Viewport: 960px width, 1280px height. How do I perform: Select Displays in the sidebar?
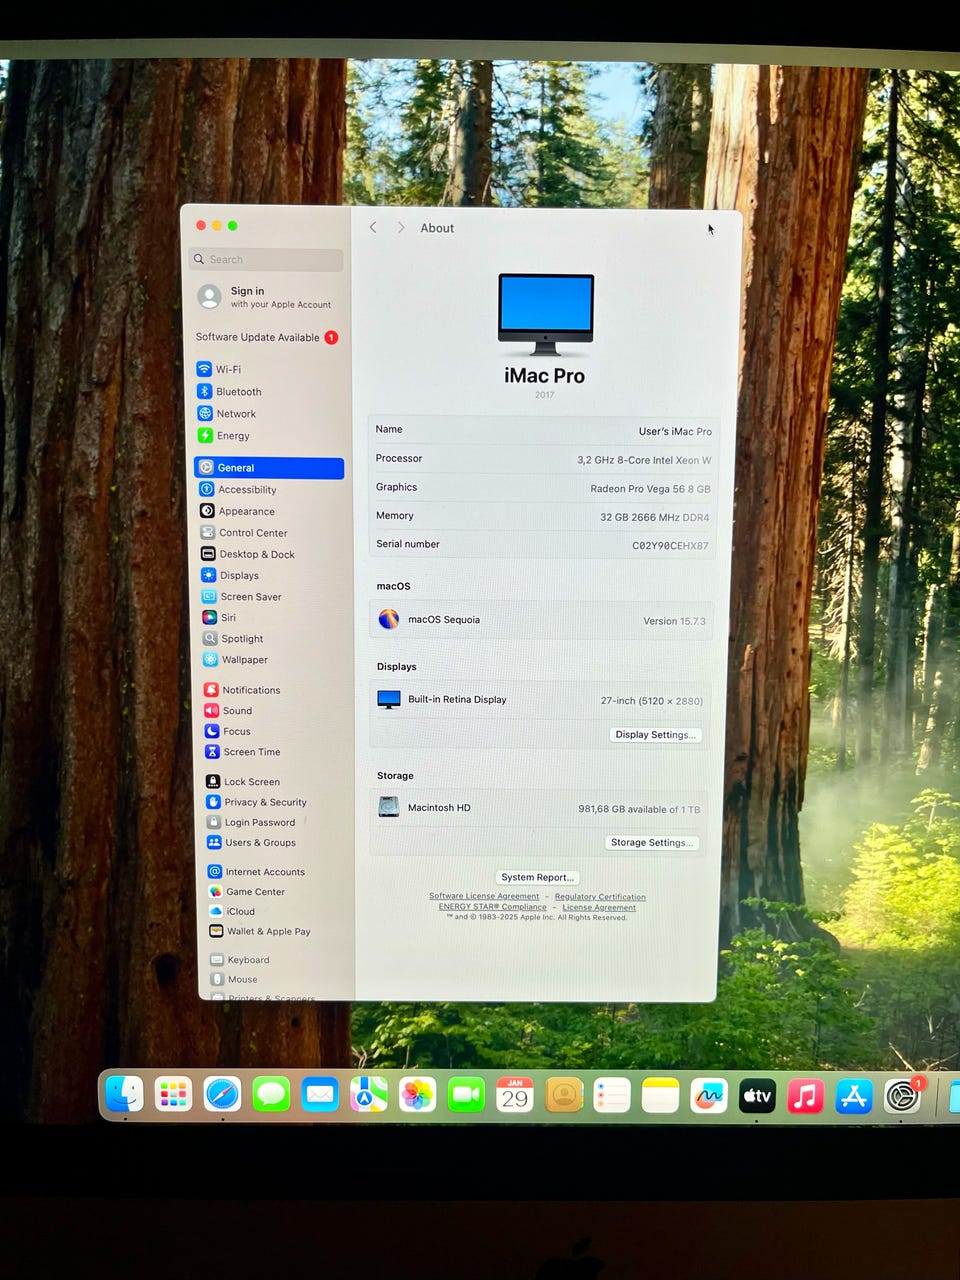(x=230, y=575)
